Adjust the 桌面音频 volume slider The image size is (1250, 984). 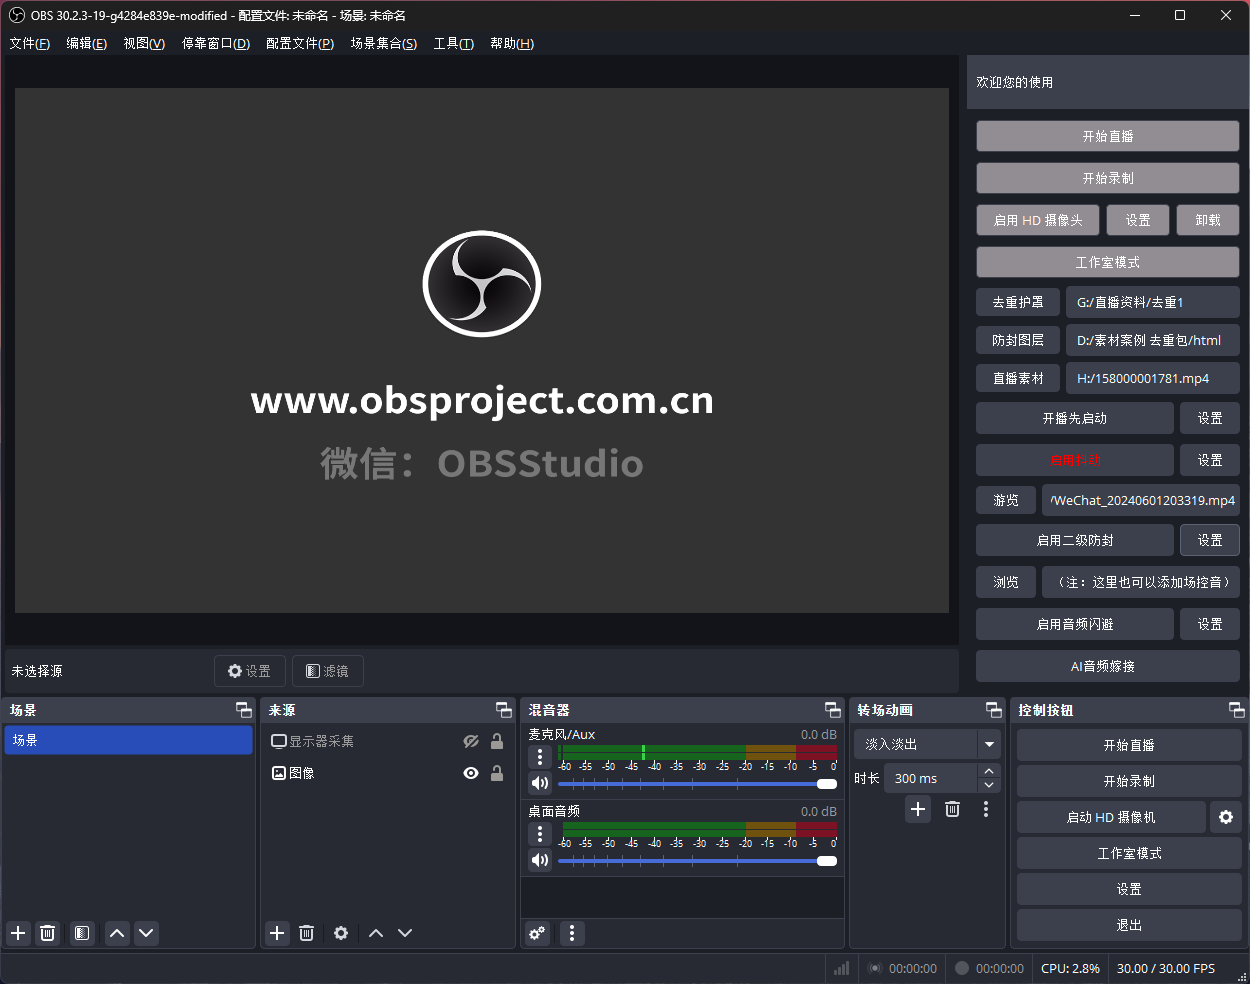click(x=698, y=861)
